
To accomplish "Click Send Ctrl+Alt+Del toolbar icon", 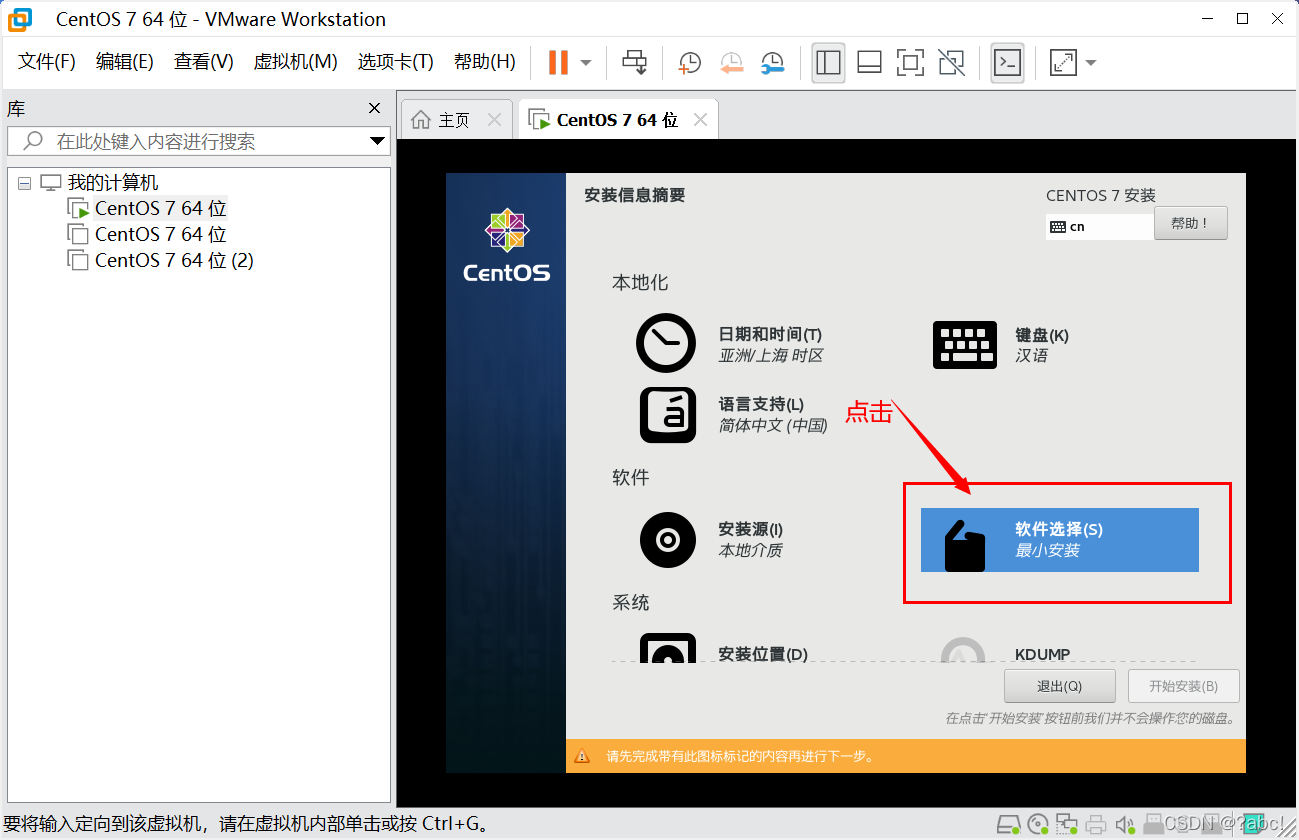I will pyautogui.click(x=635, y=62).
